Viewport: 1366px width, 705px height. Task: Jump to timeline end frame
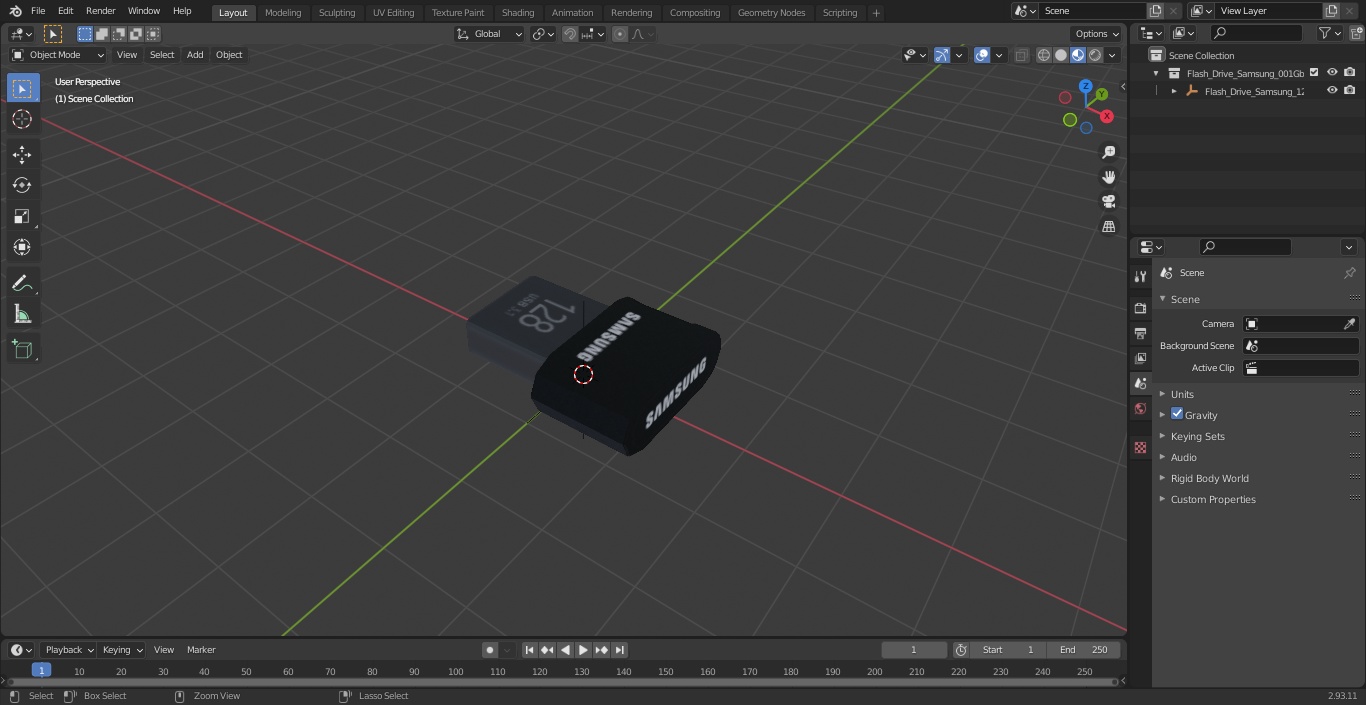point(619,650)
